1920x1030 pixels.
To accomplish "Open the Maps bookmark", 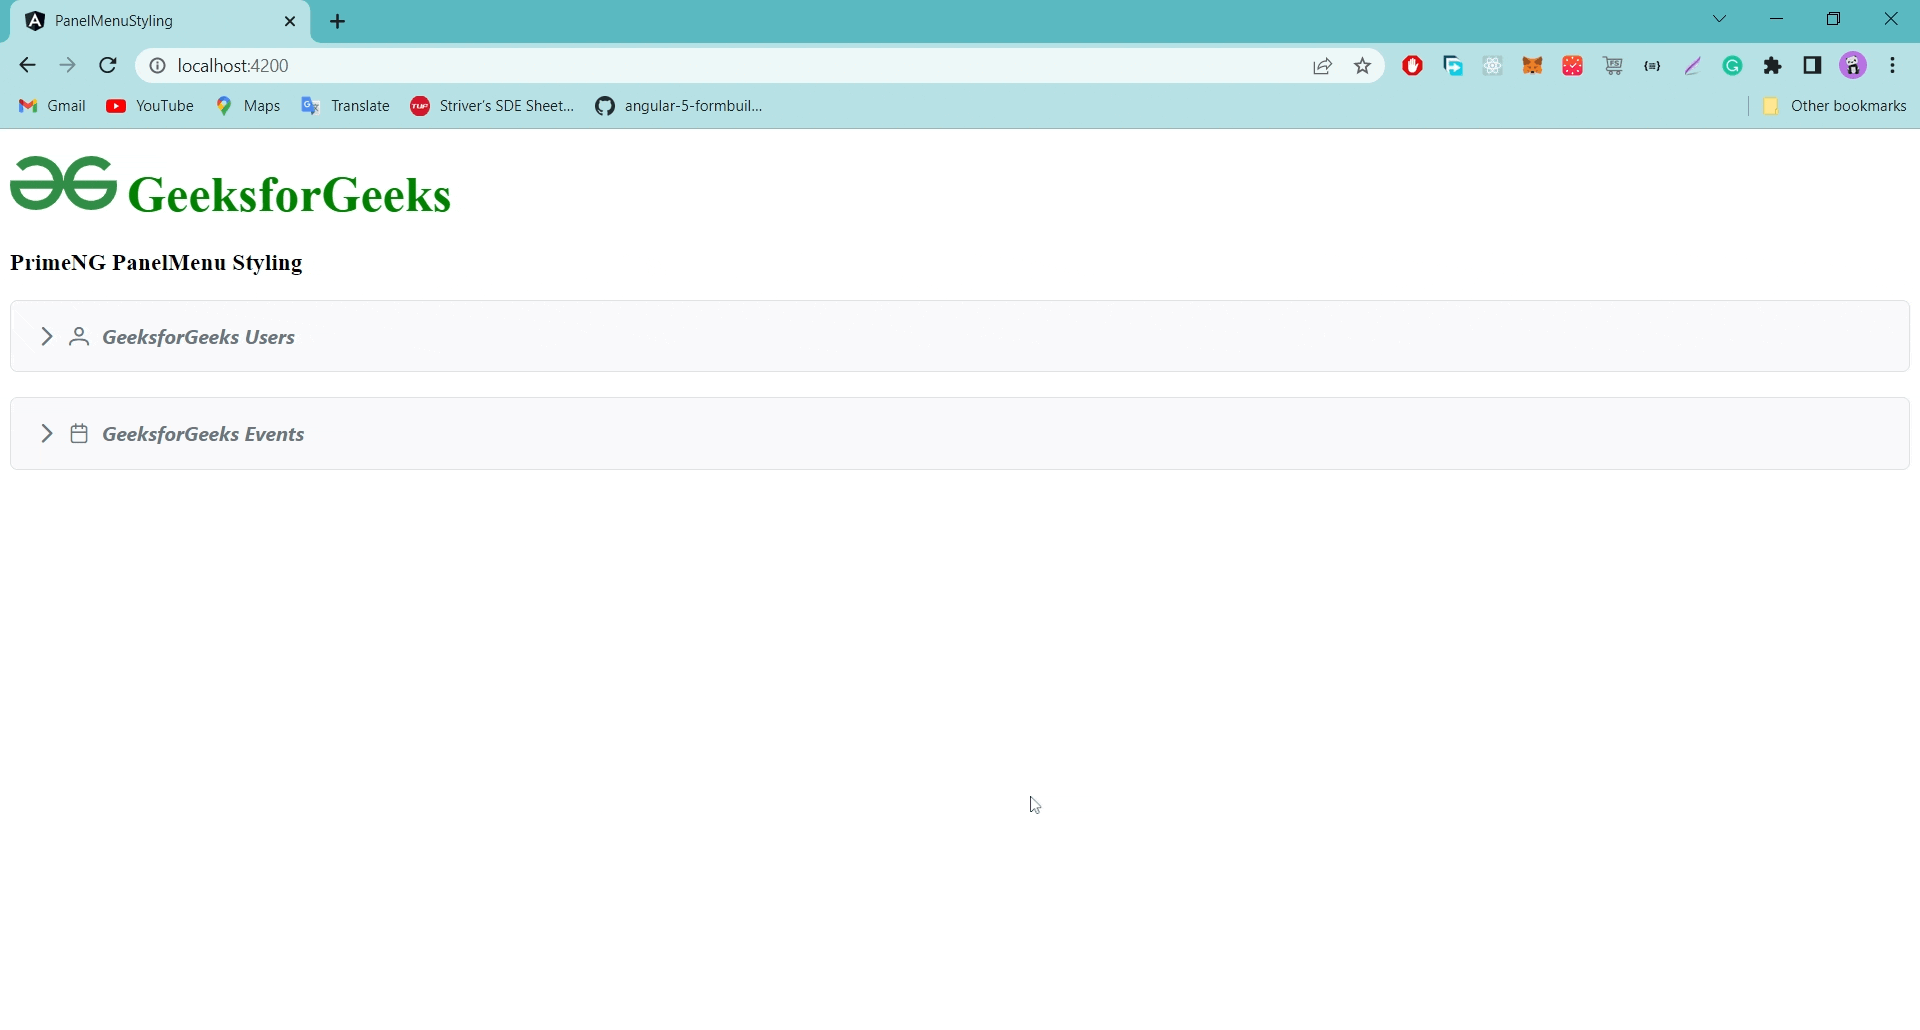I will (248, 106).
